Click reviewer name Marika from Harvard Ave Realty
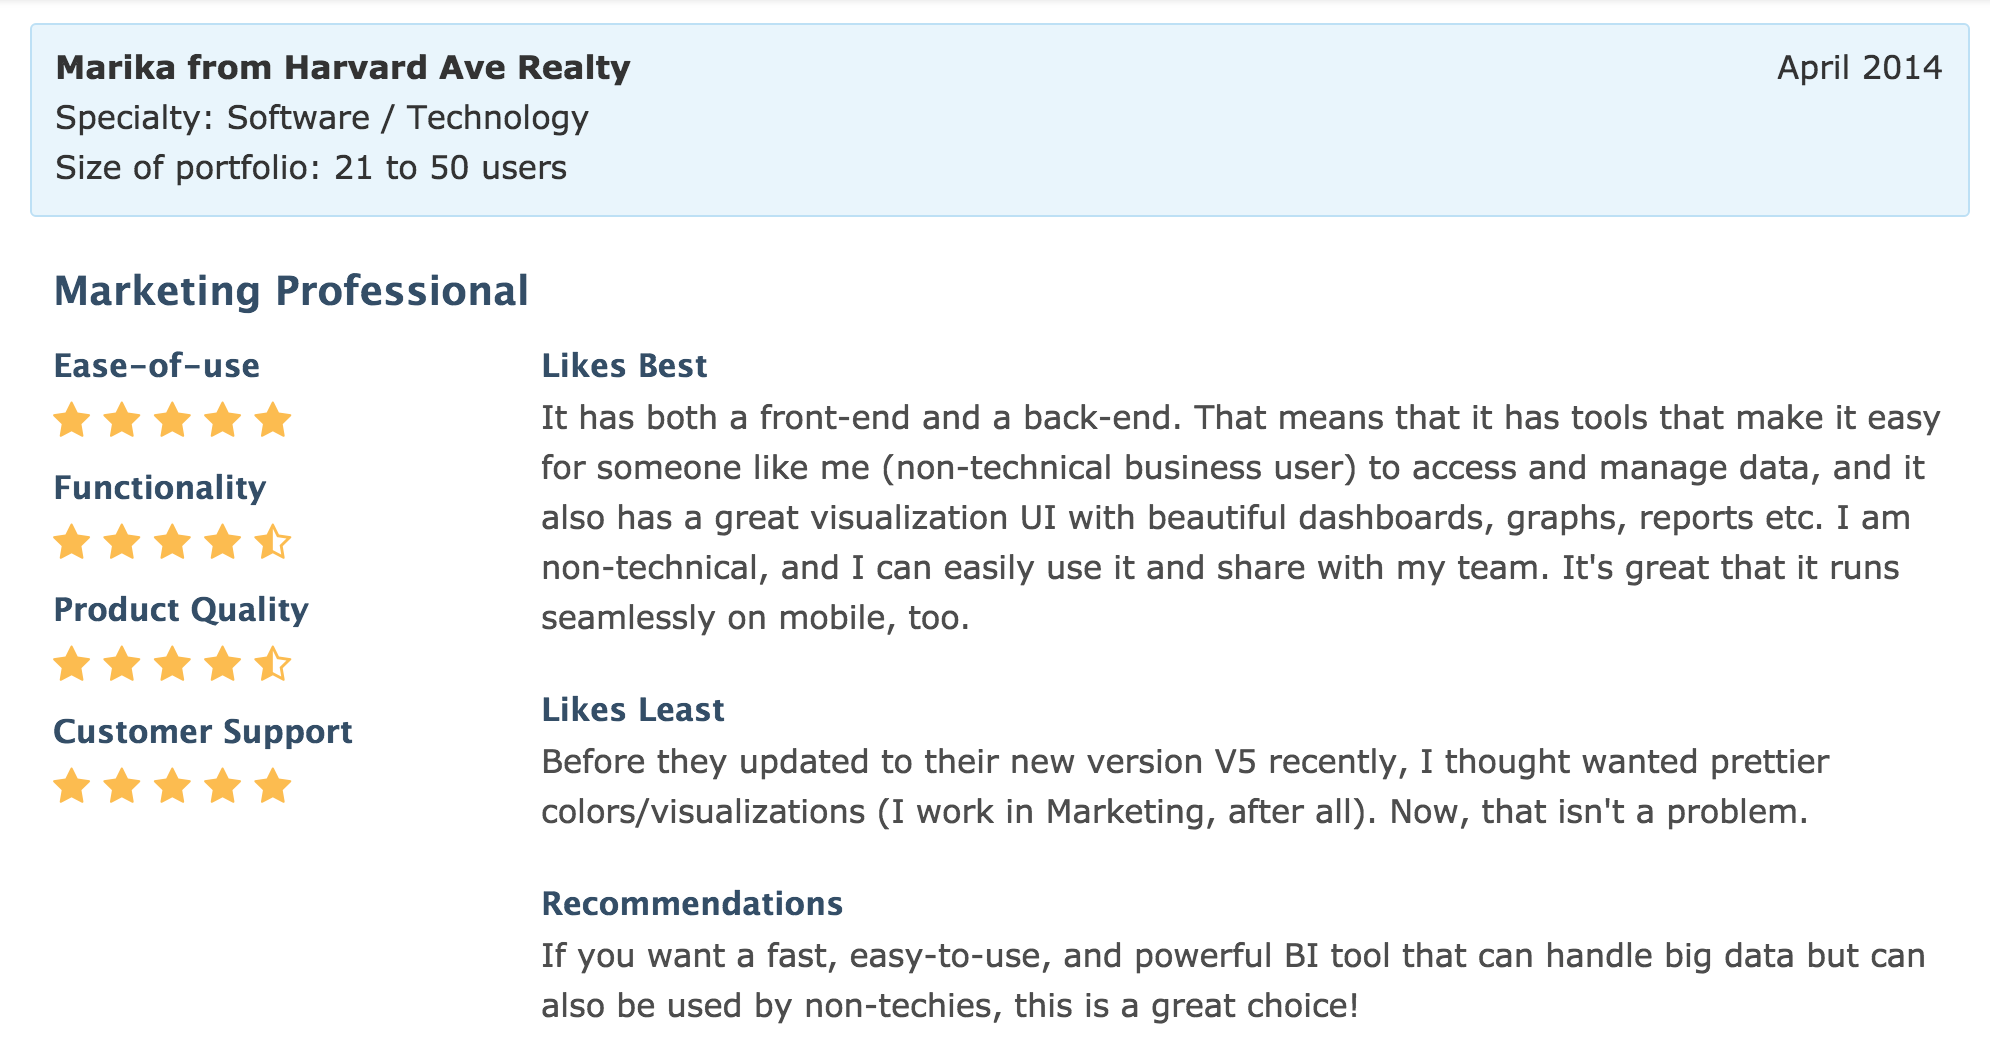This screenshot has height=1054, width=1990. pyautogui.click(x=343, y=68)
